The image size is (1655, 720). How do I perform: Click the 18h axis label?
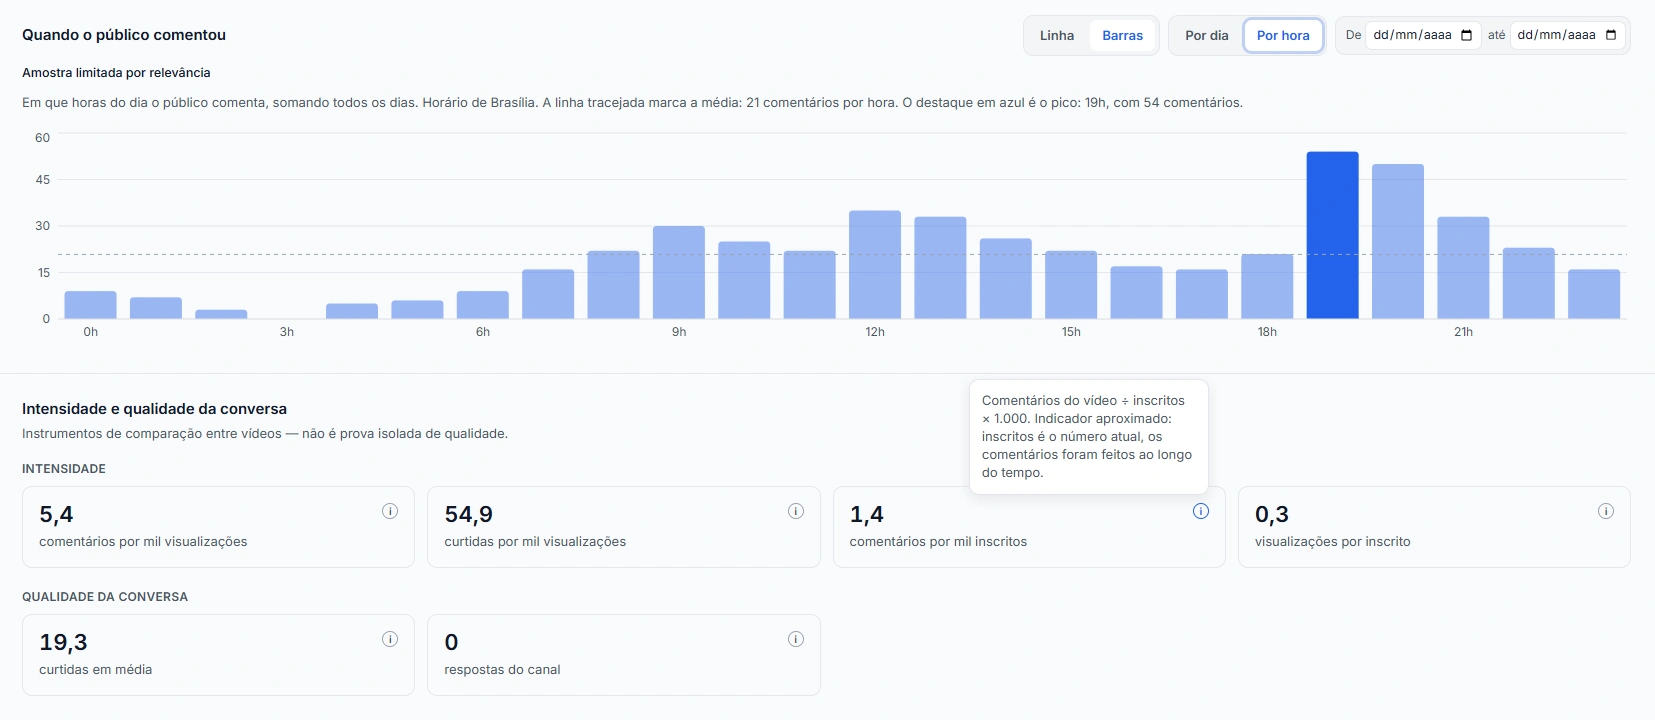[1267, 332]
